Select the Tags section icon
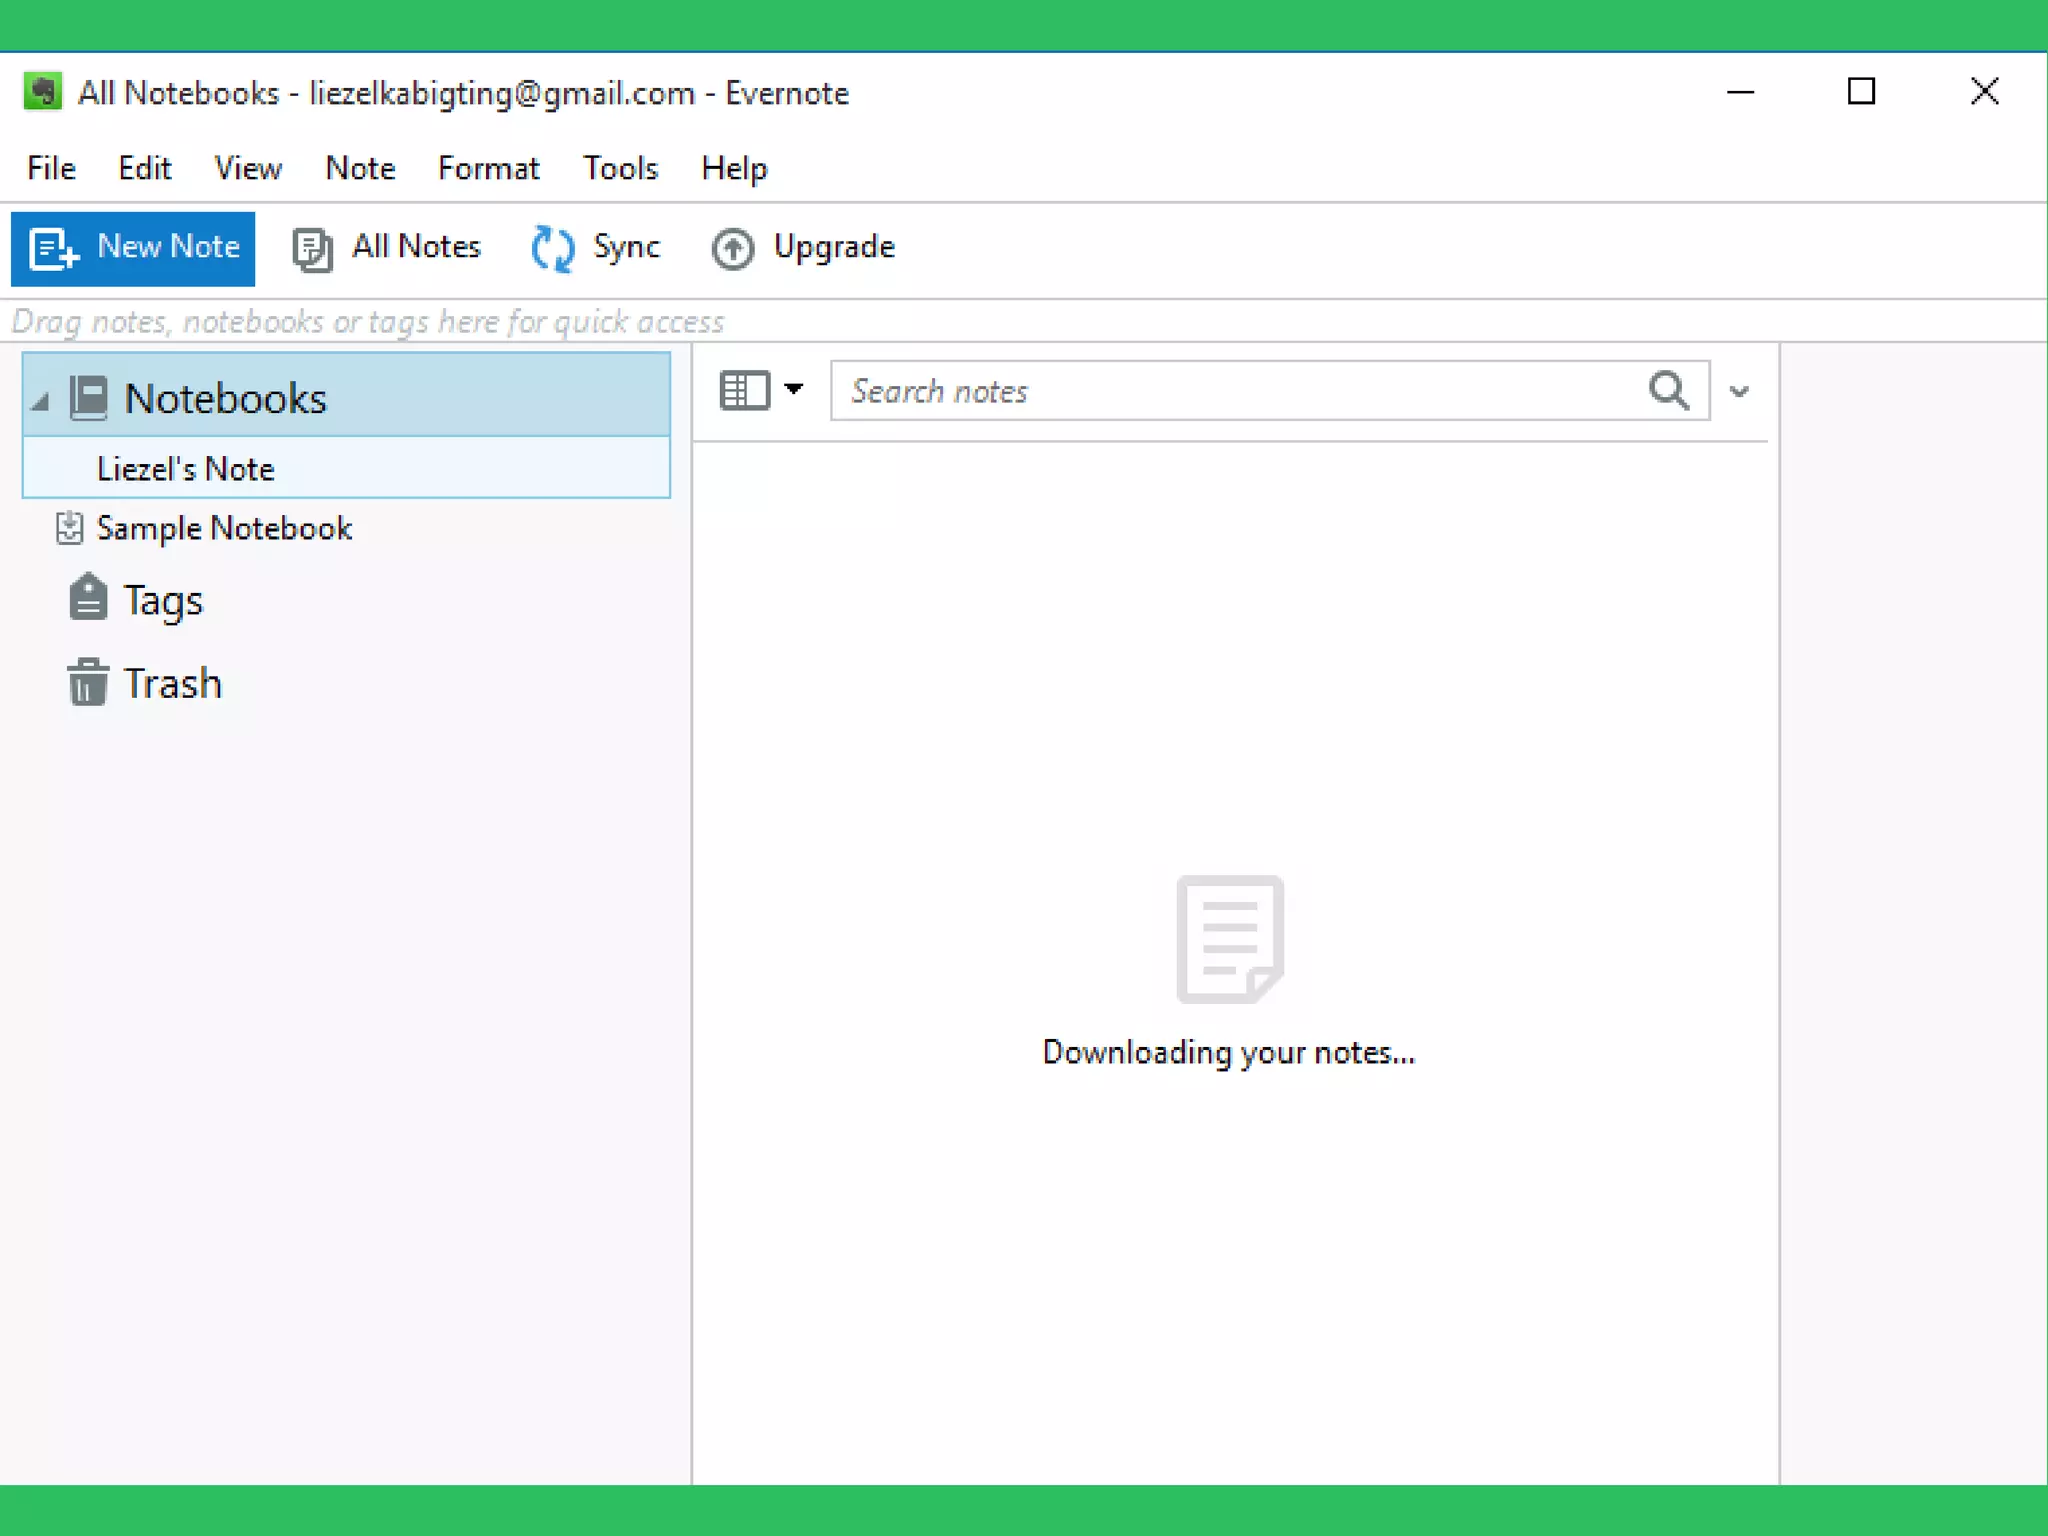 tap(88, 599)
